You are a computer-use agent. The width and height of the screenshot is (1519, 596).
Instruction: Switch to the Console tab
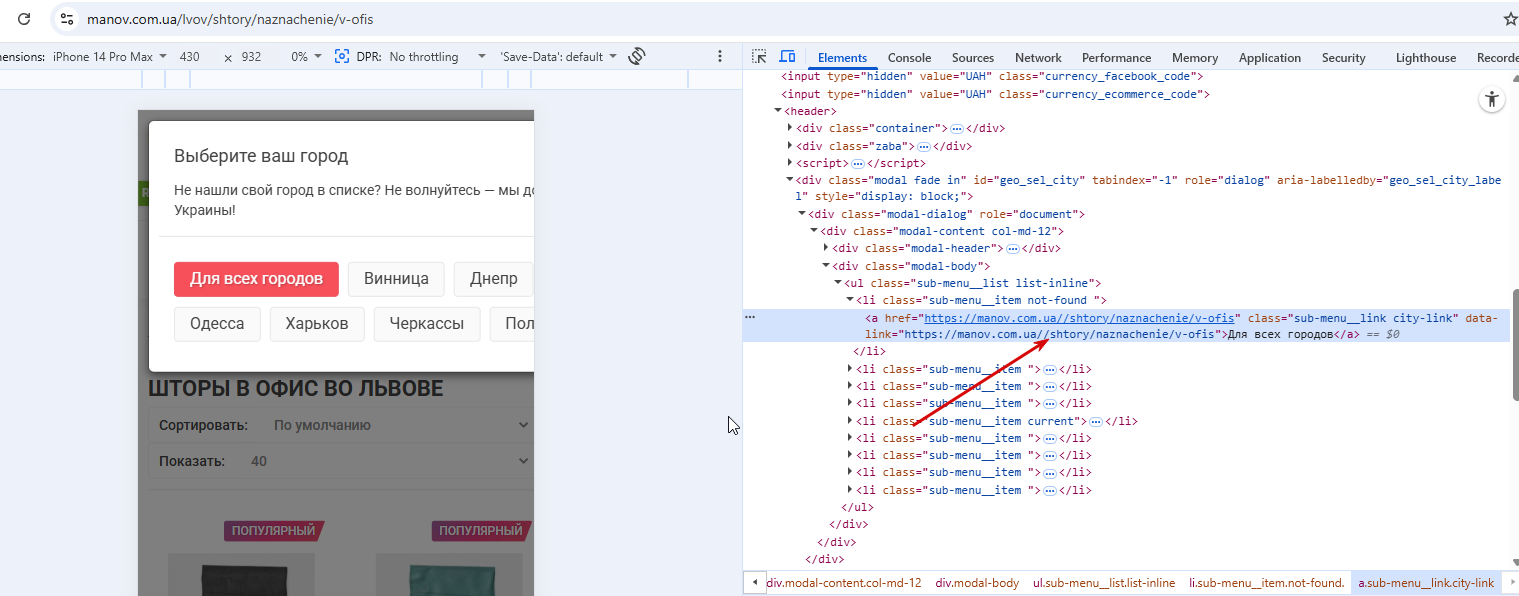click(909, 58)
